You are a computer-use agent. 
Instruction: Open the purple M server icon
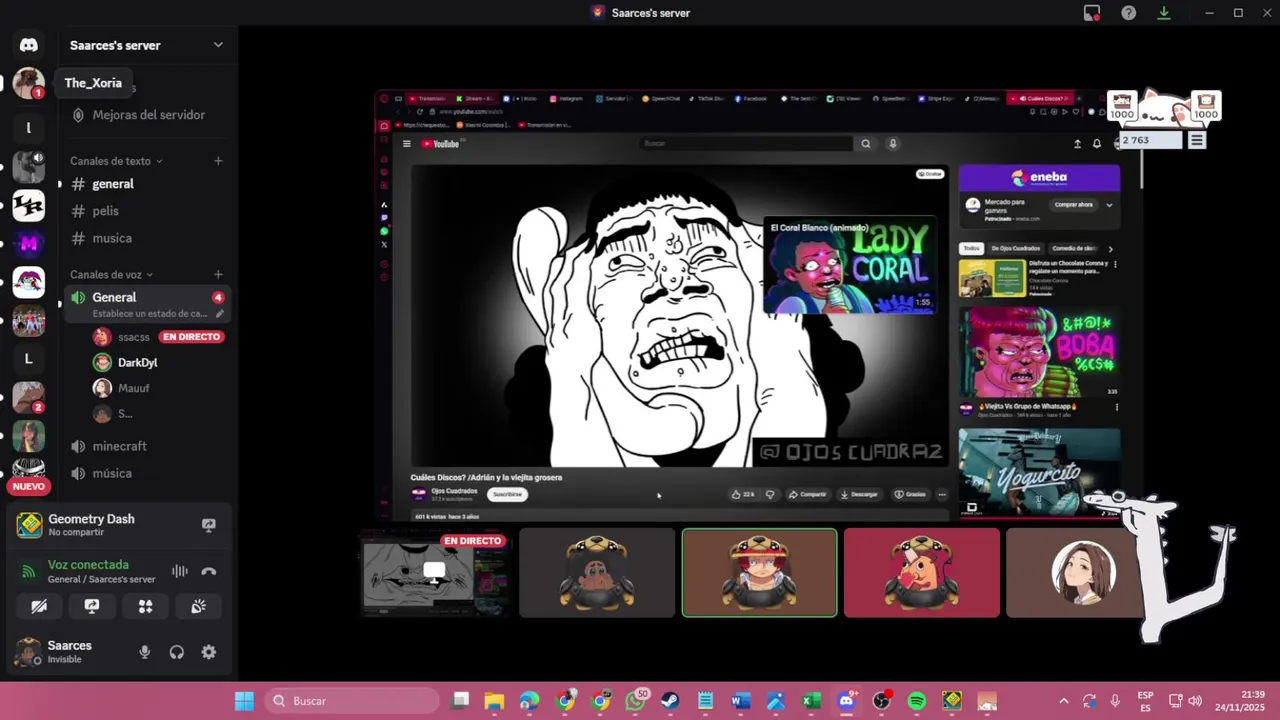29,243
